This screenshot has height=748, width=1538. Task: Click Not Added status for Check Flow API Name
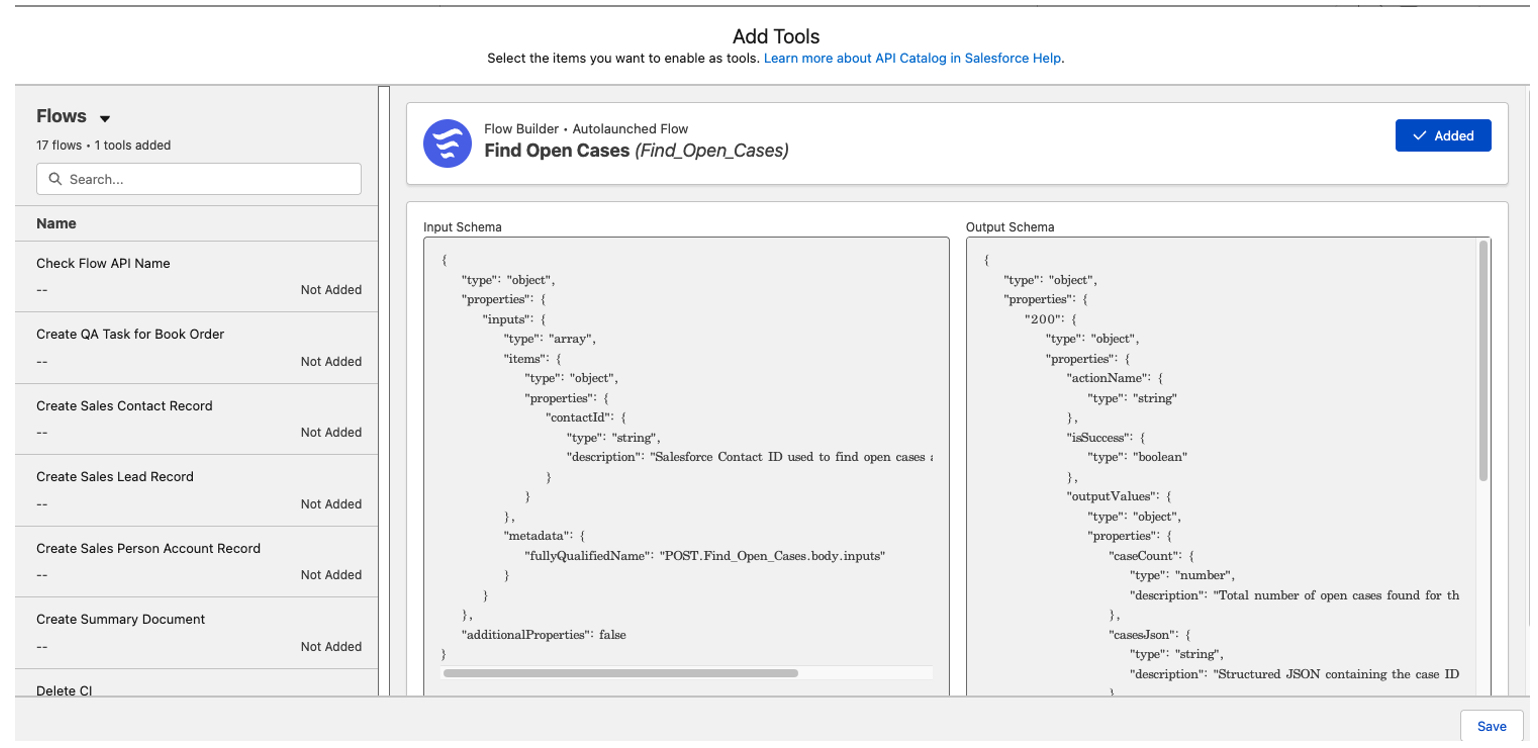click(x=331, y=290)
